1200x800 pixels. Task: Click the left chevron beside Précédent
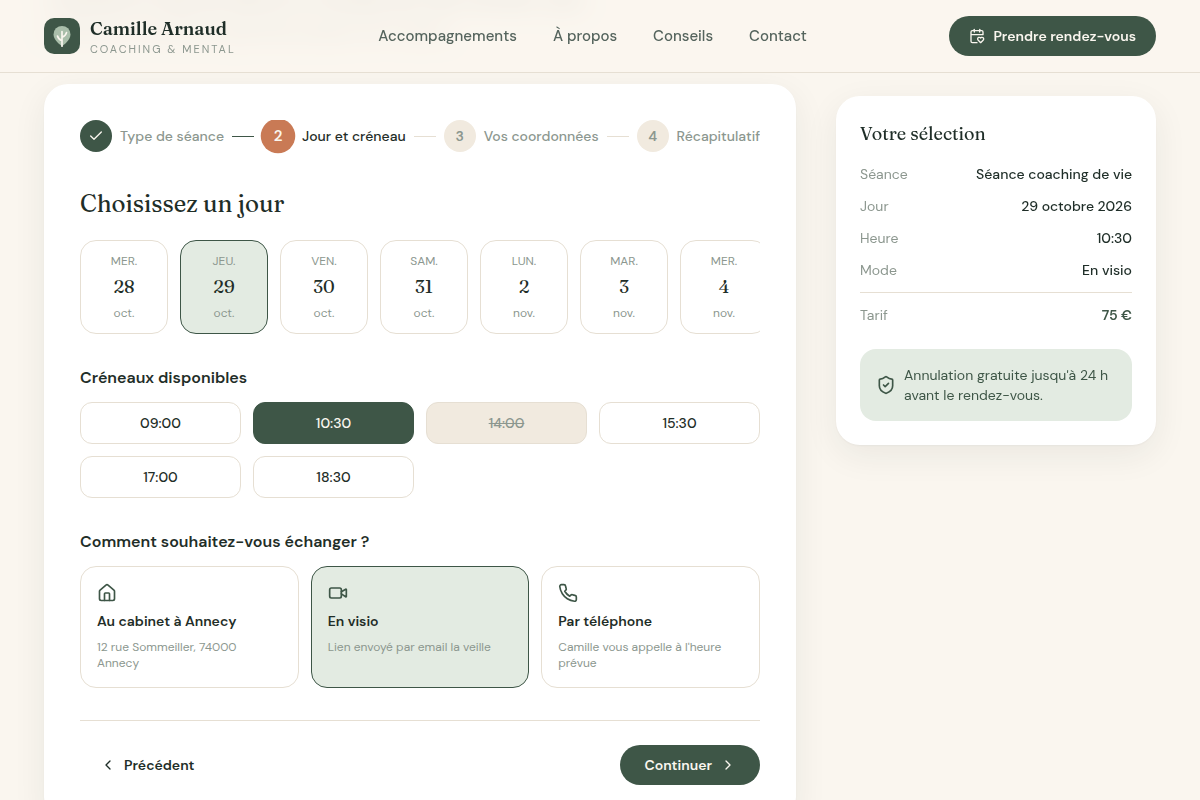108,765
